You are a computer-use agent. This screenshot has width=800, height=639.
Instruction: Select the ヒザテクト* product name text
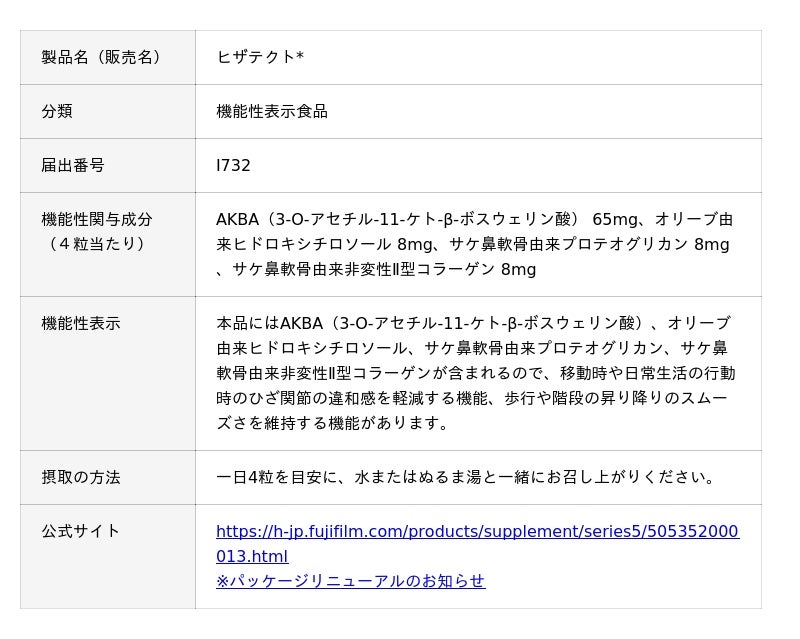coord(260,57)
